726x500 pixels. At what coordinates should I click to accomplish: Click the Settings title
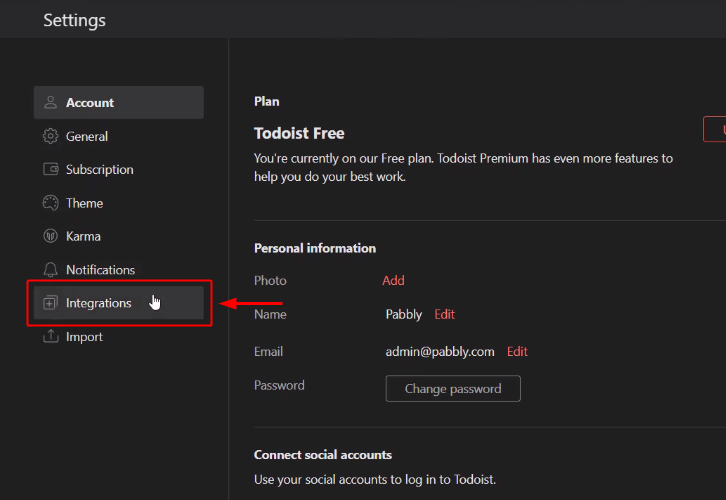[x=75, y=20]
